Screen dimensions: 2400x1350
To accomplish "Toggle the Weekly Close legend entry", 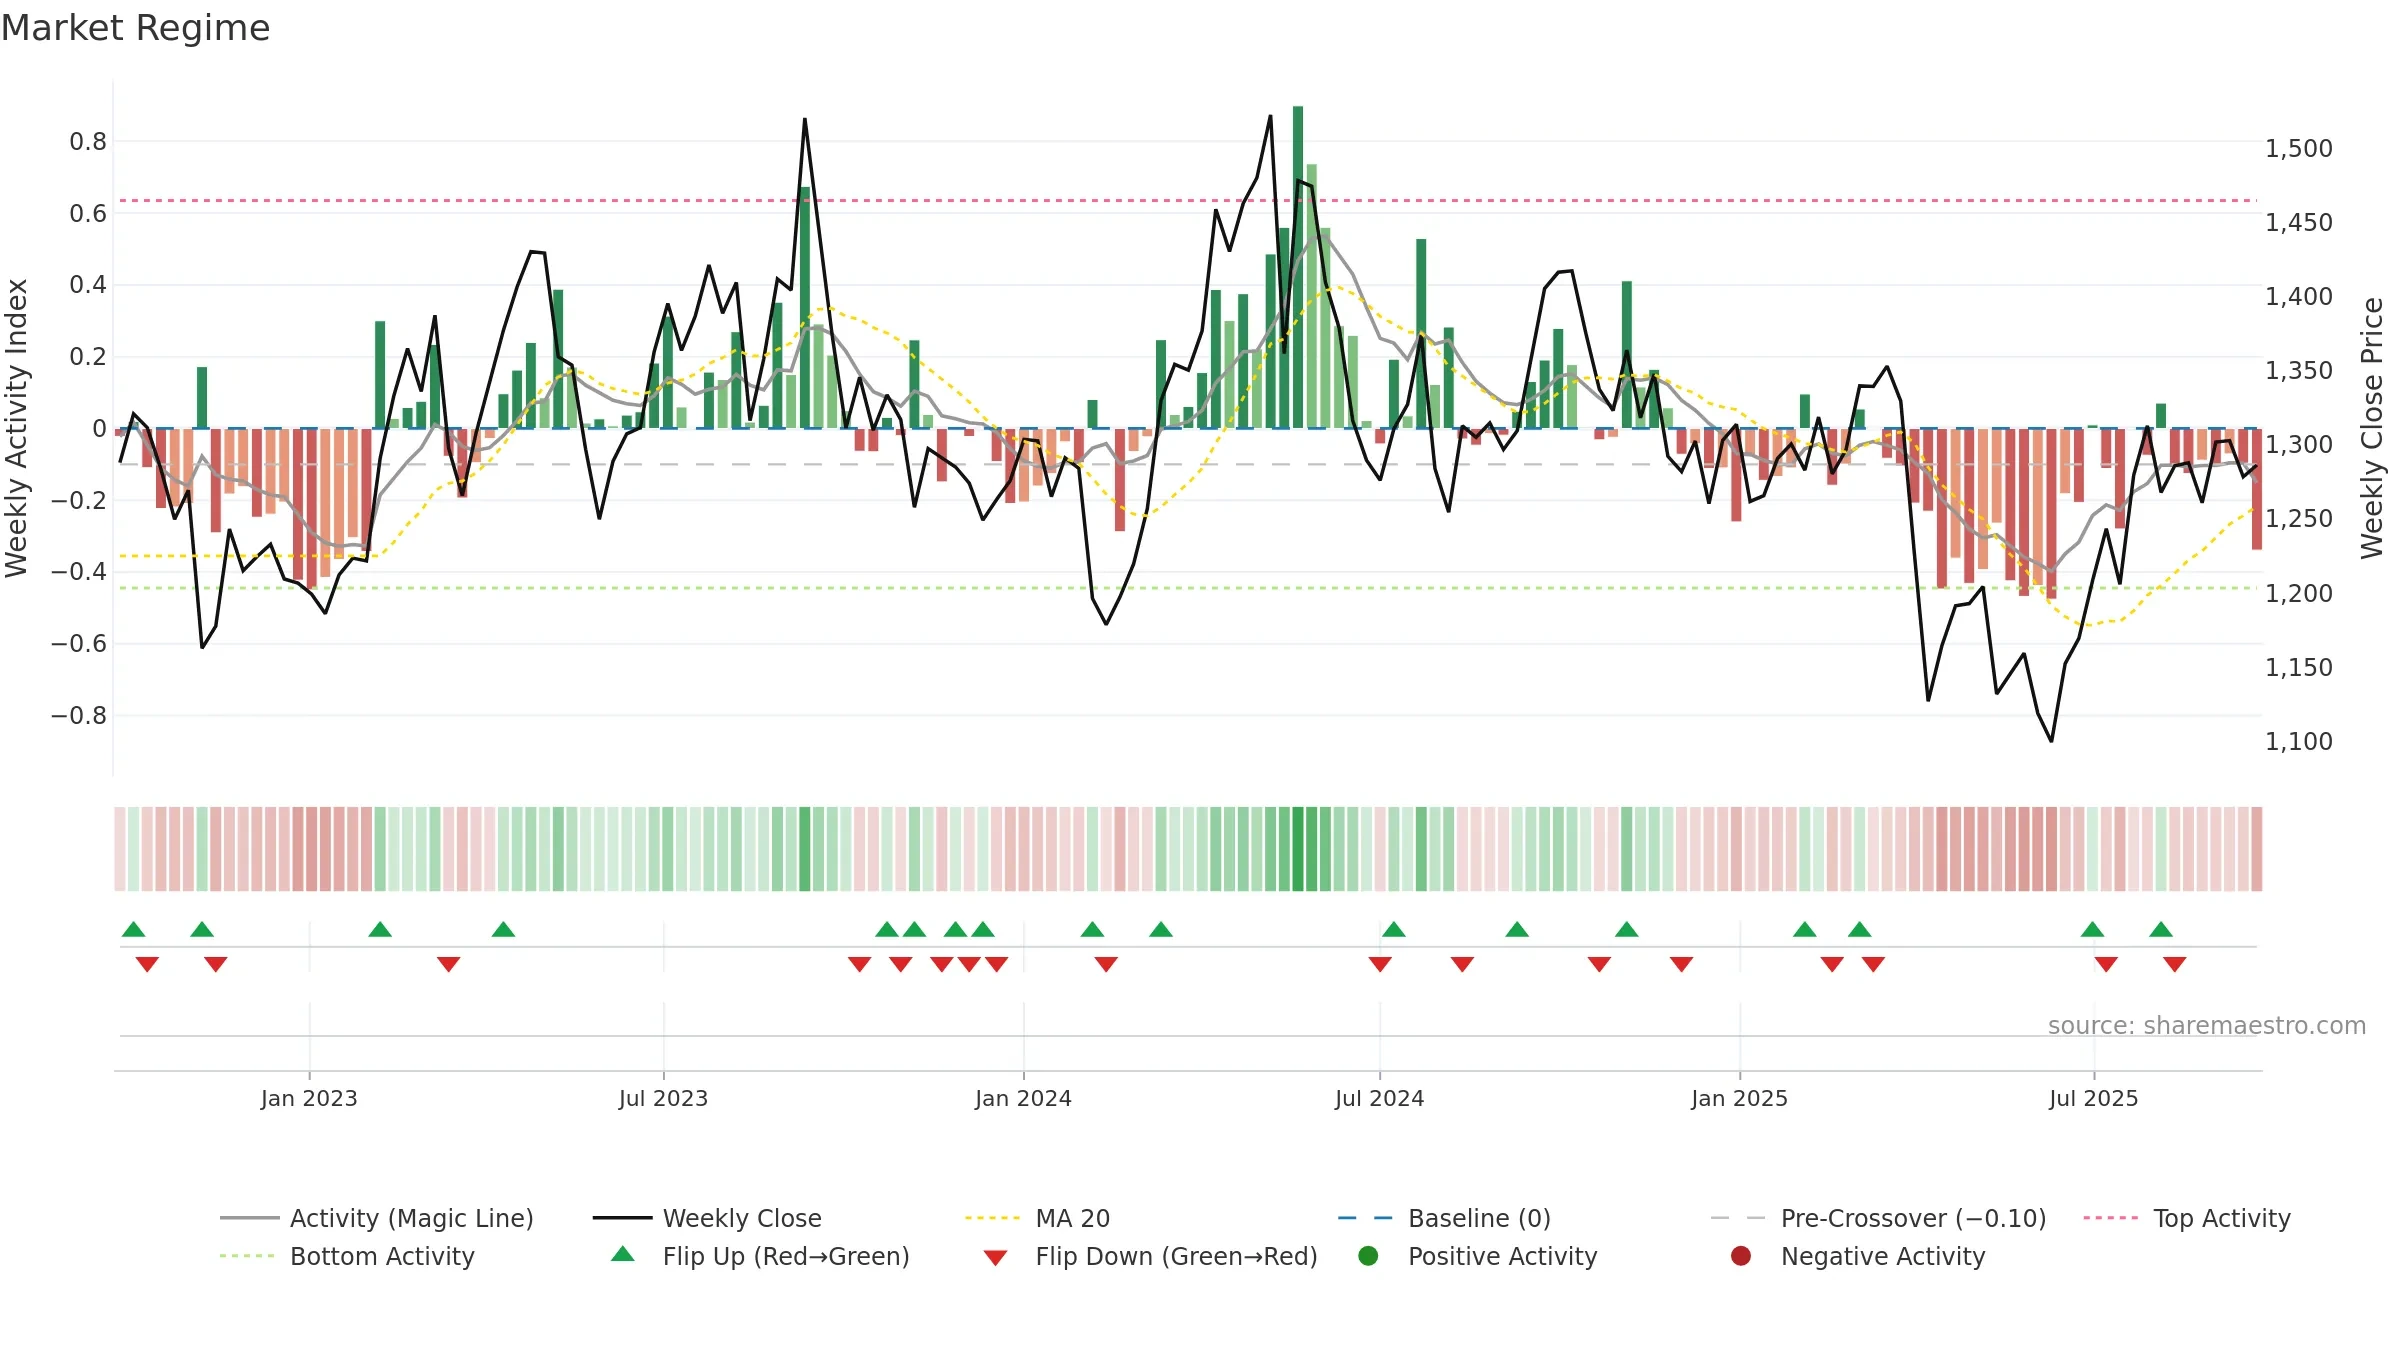I will click(x=707, y=1218).
